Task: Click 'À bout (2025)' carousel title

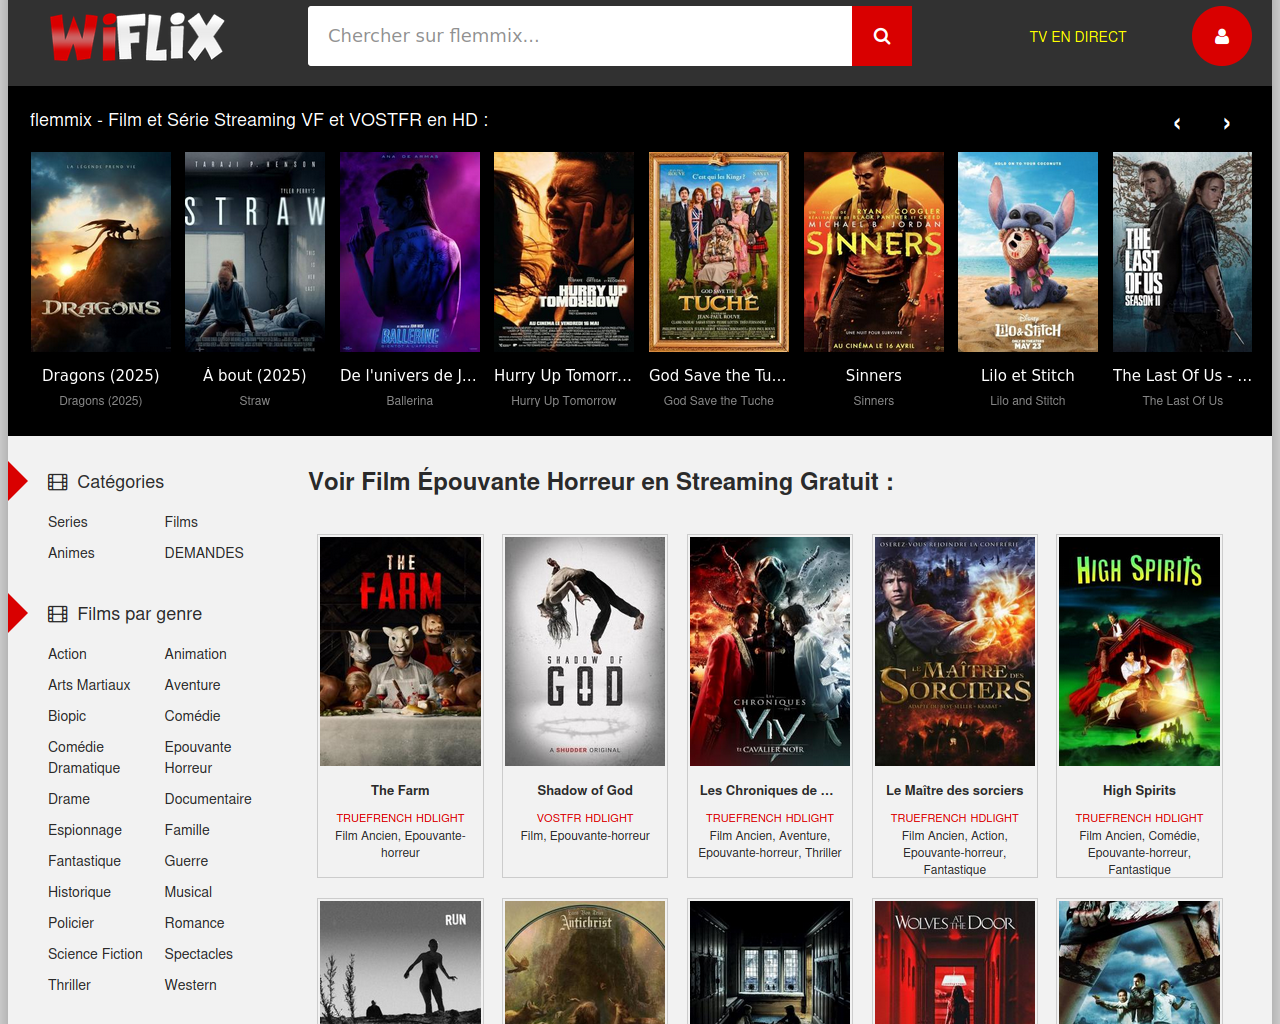Action: pos(255,375)
